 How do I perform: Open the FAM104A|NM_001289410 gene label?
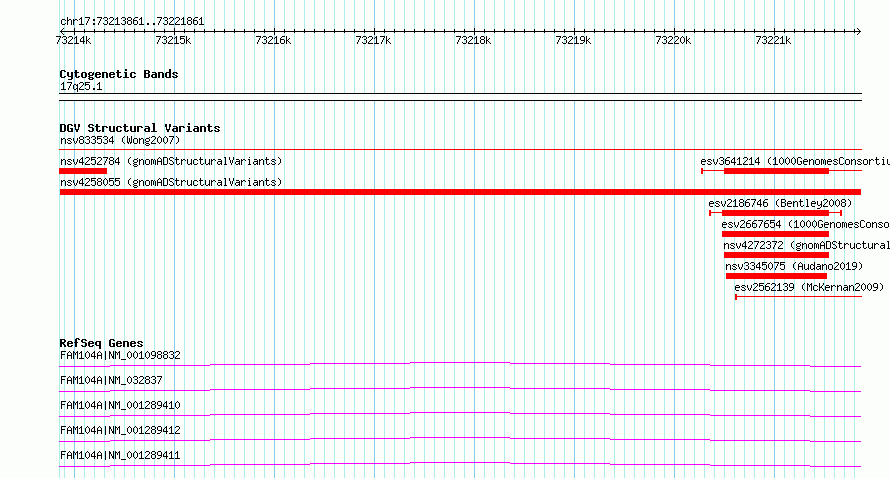pyautogui.click(x=120, y=405)
